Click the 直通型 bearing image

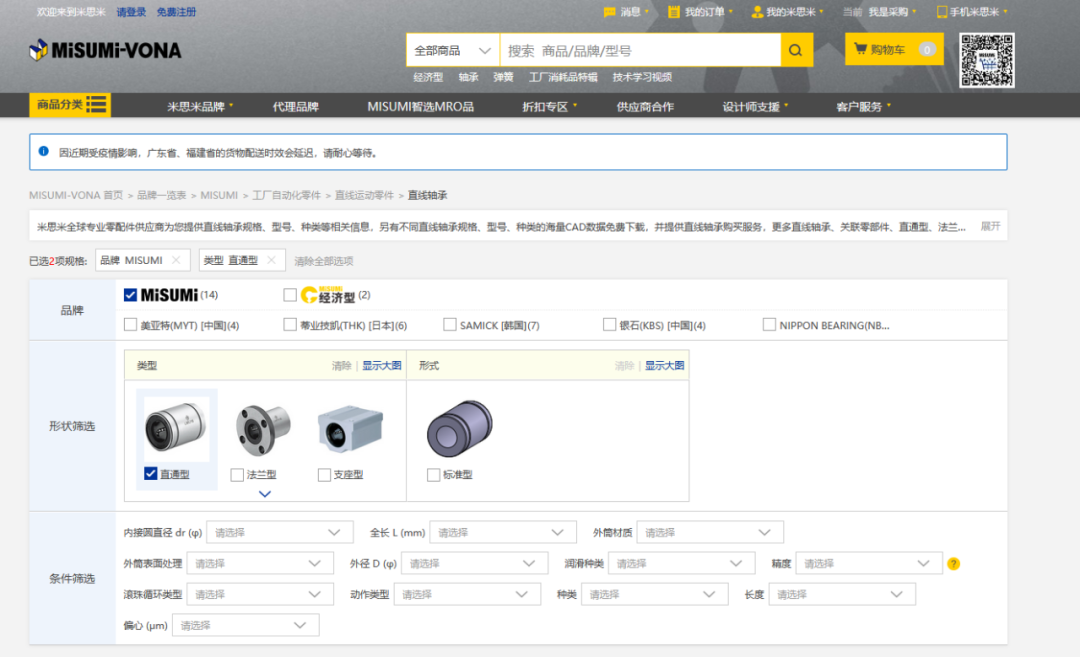click(x=176, y=427)
